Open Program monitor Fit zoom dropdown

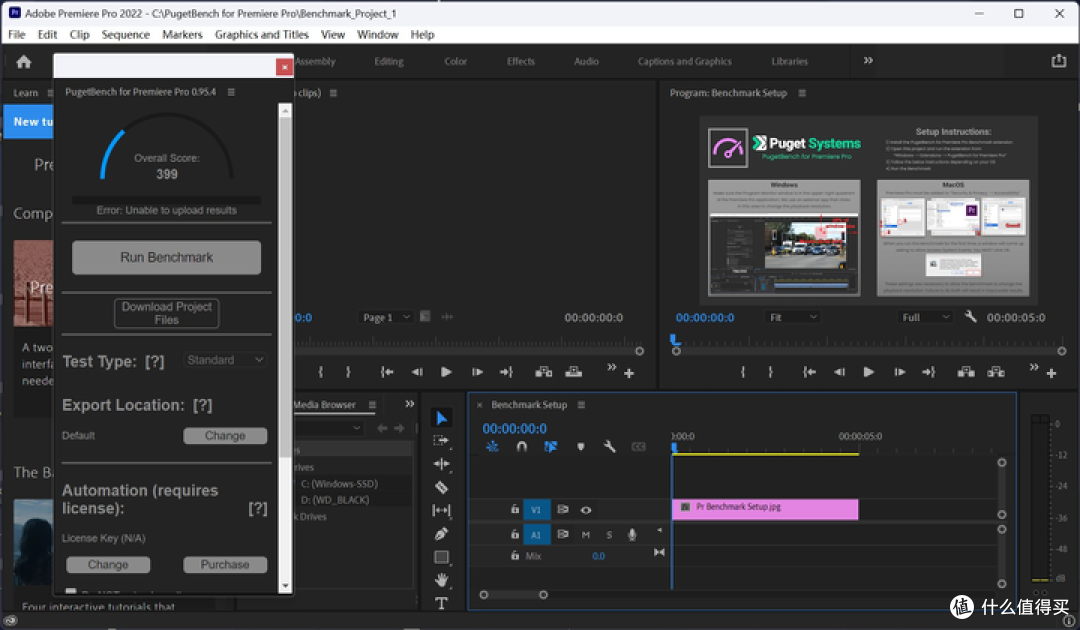pos(792,317)
